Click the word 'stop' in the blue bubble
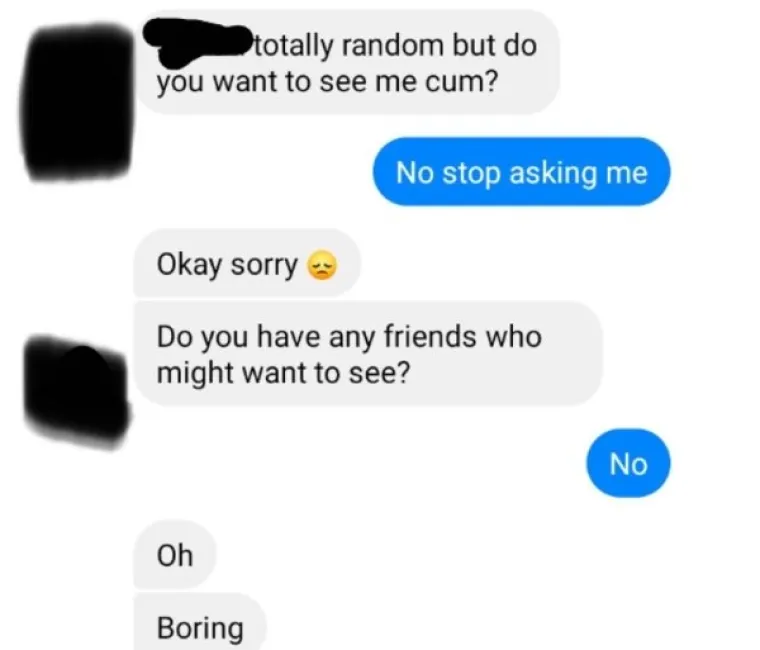This screenshot has width=760, height=650. (471, 174)
